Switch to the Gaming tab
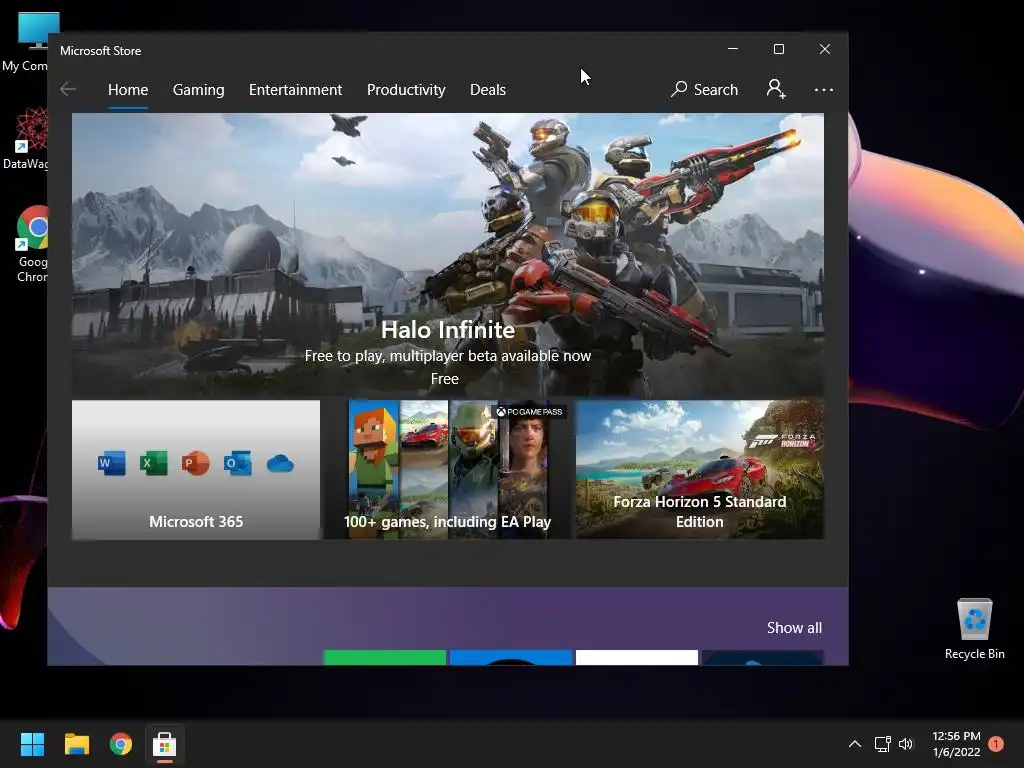This screenshot has width=1024, height=768. 199,89
